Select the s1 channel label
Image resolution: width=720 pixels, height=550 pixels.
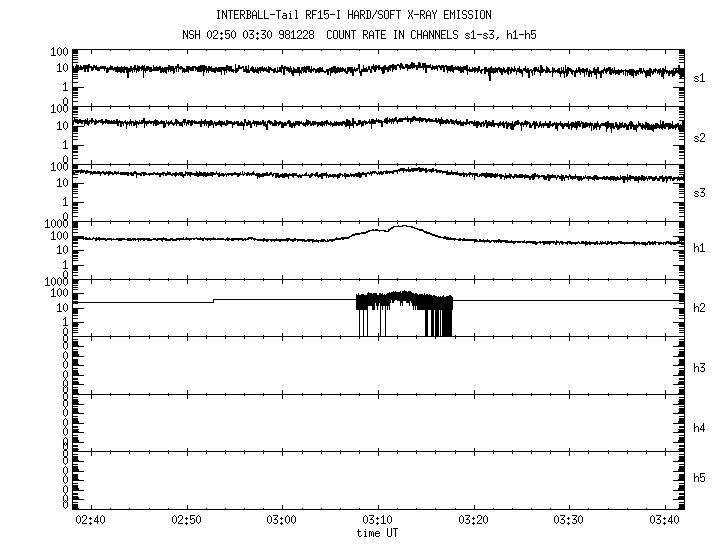699,77
